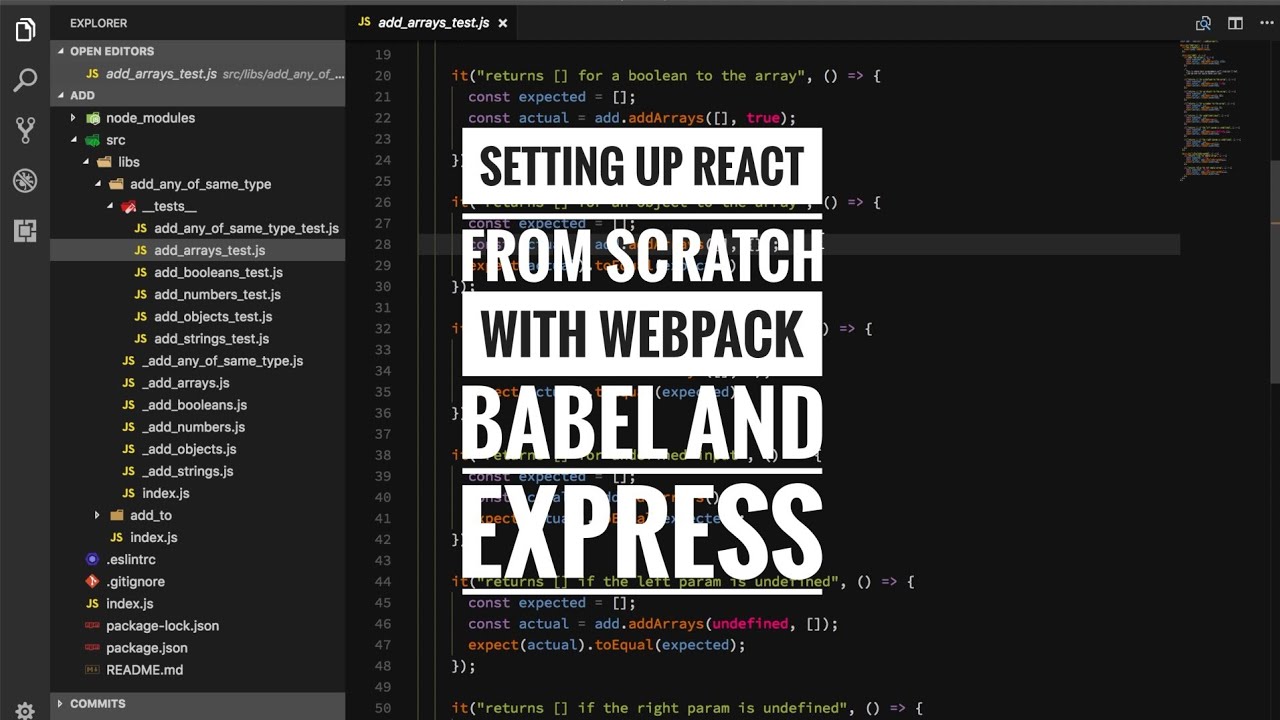The height and width of the screenshot is (720, 1280).
Task: Open the Extensions view in activity bar
Action: tap(25, 231)
